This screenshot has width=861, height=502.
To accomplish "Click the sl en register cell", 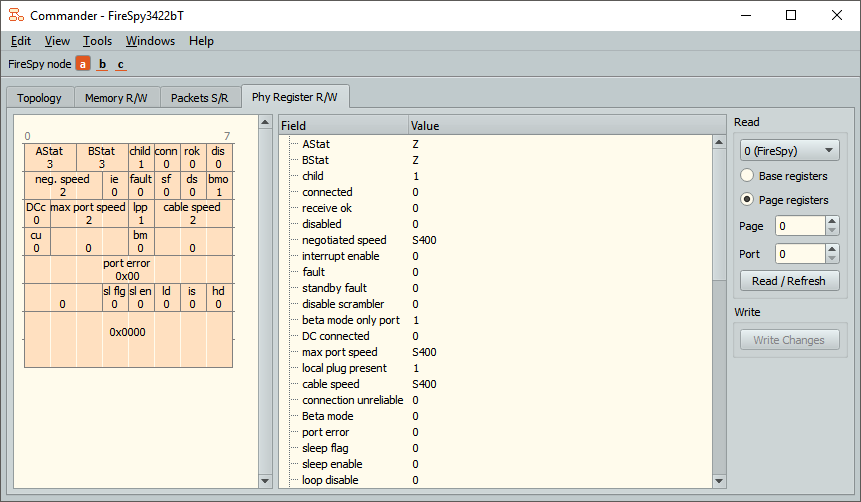I will pos(141,298).
